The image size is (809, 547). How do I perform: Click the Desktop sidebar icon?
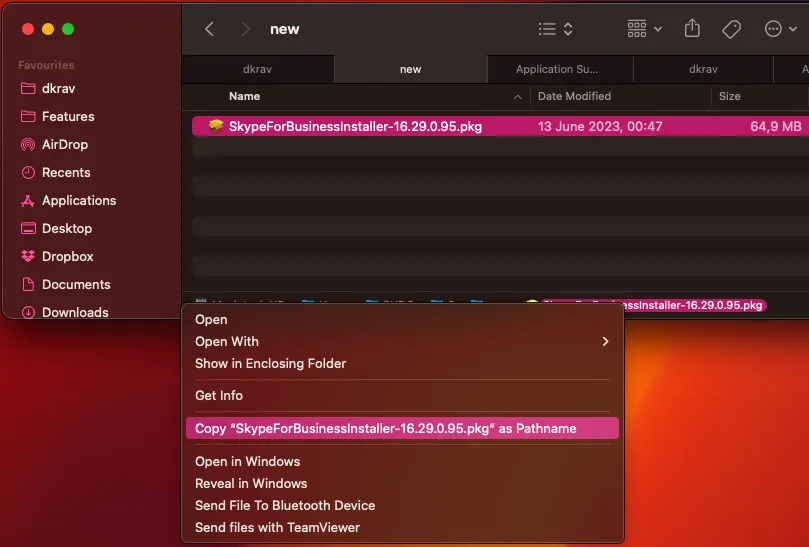(28, 228)
